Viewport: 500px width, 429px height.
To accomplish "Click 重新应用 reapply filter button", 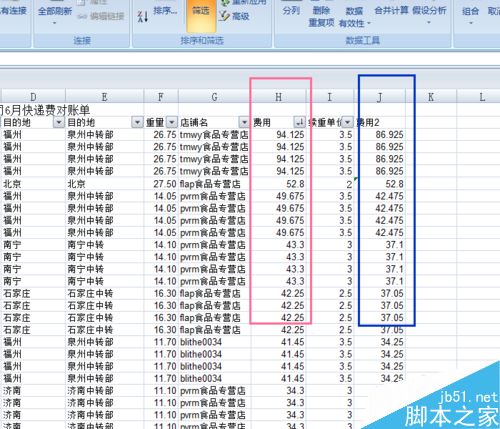I will [x=245, y=2].
